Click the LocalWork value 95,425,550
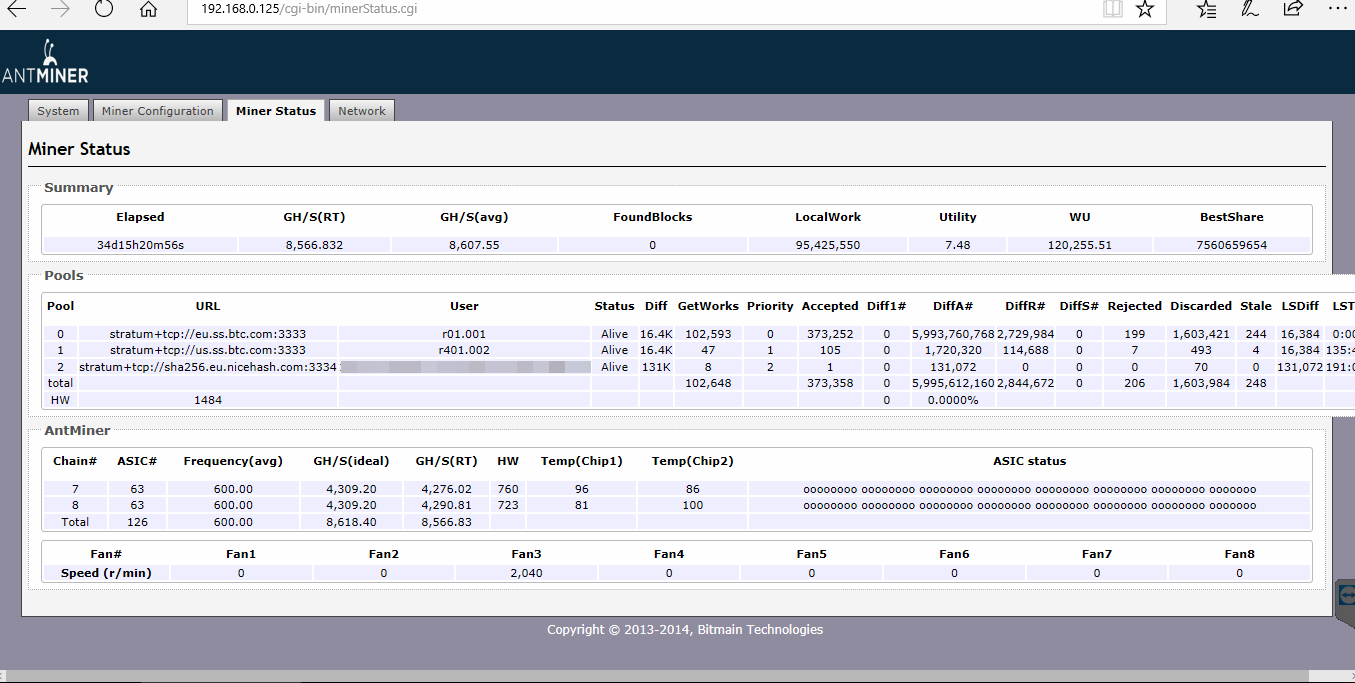Screen dimensions: 1355x683 [828, 245]
